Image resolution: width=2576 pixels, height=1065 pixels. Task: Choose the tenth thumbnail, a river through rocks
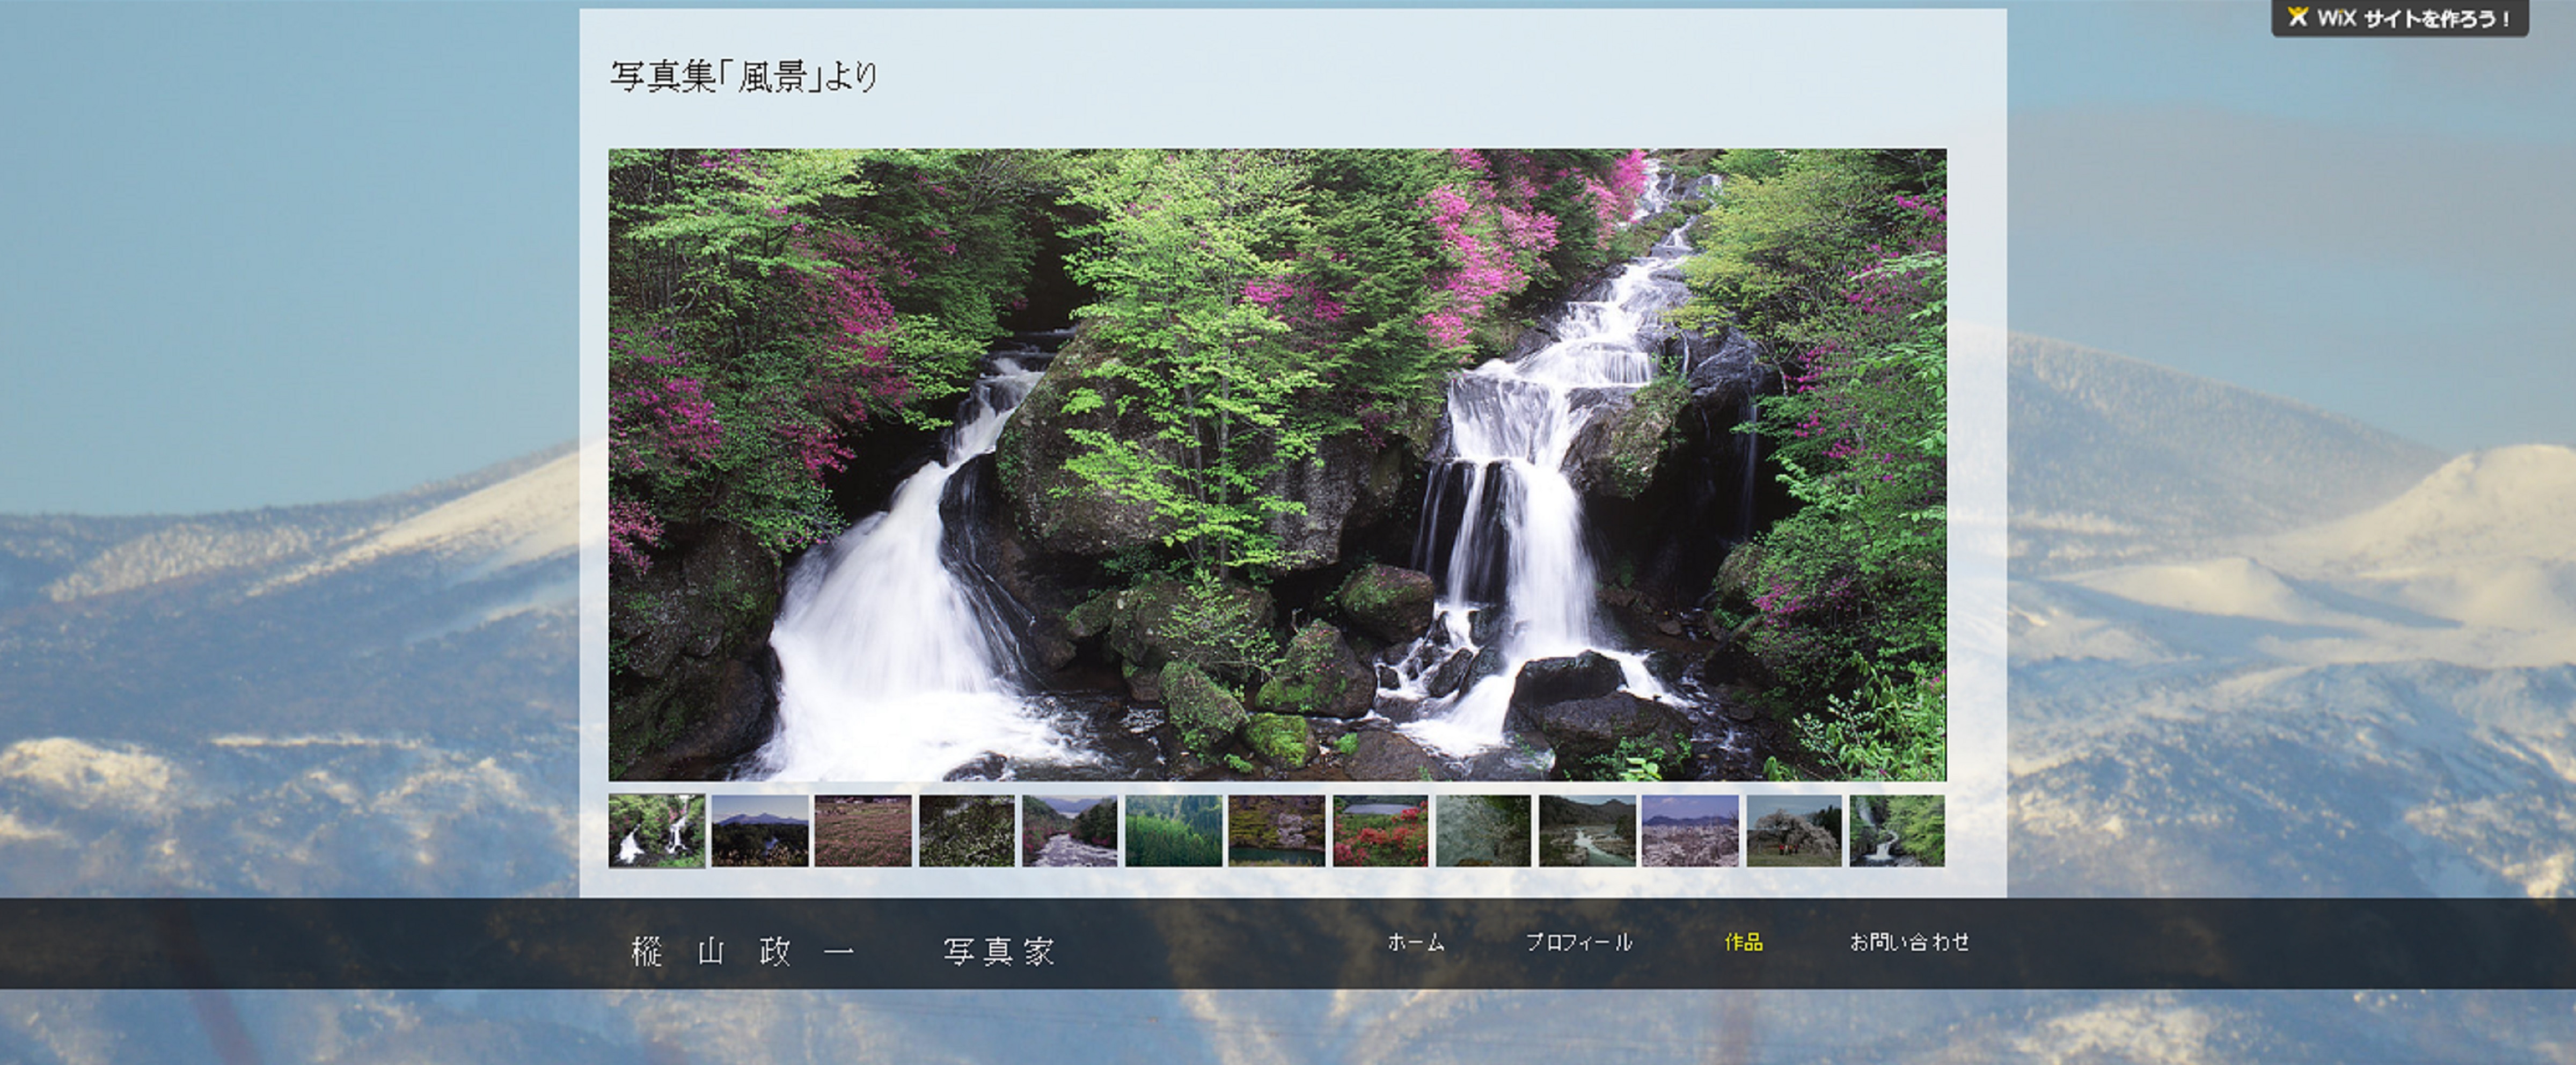[1587, 831]
